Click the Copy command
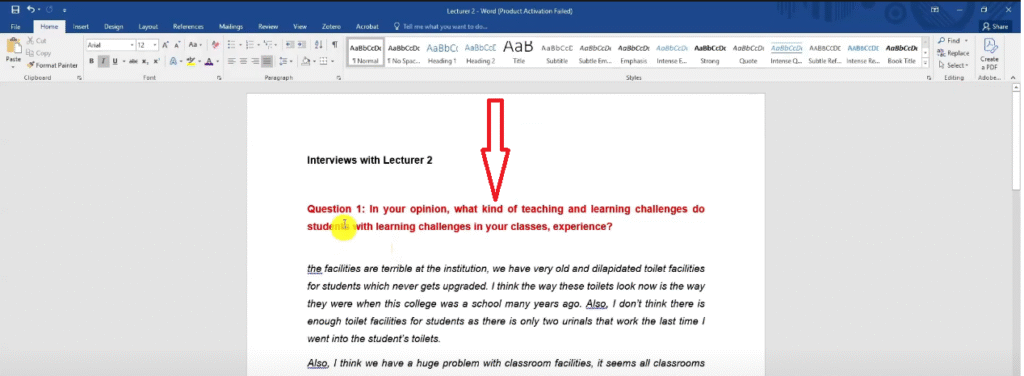 point(39,53)
